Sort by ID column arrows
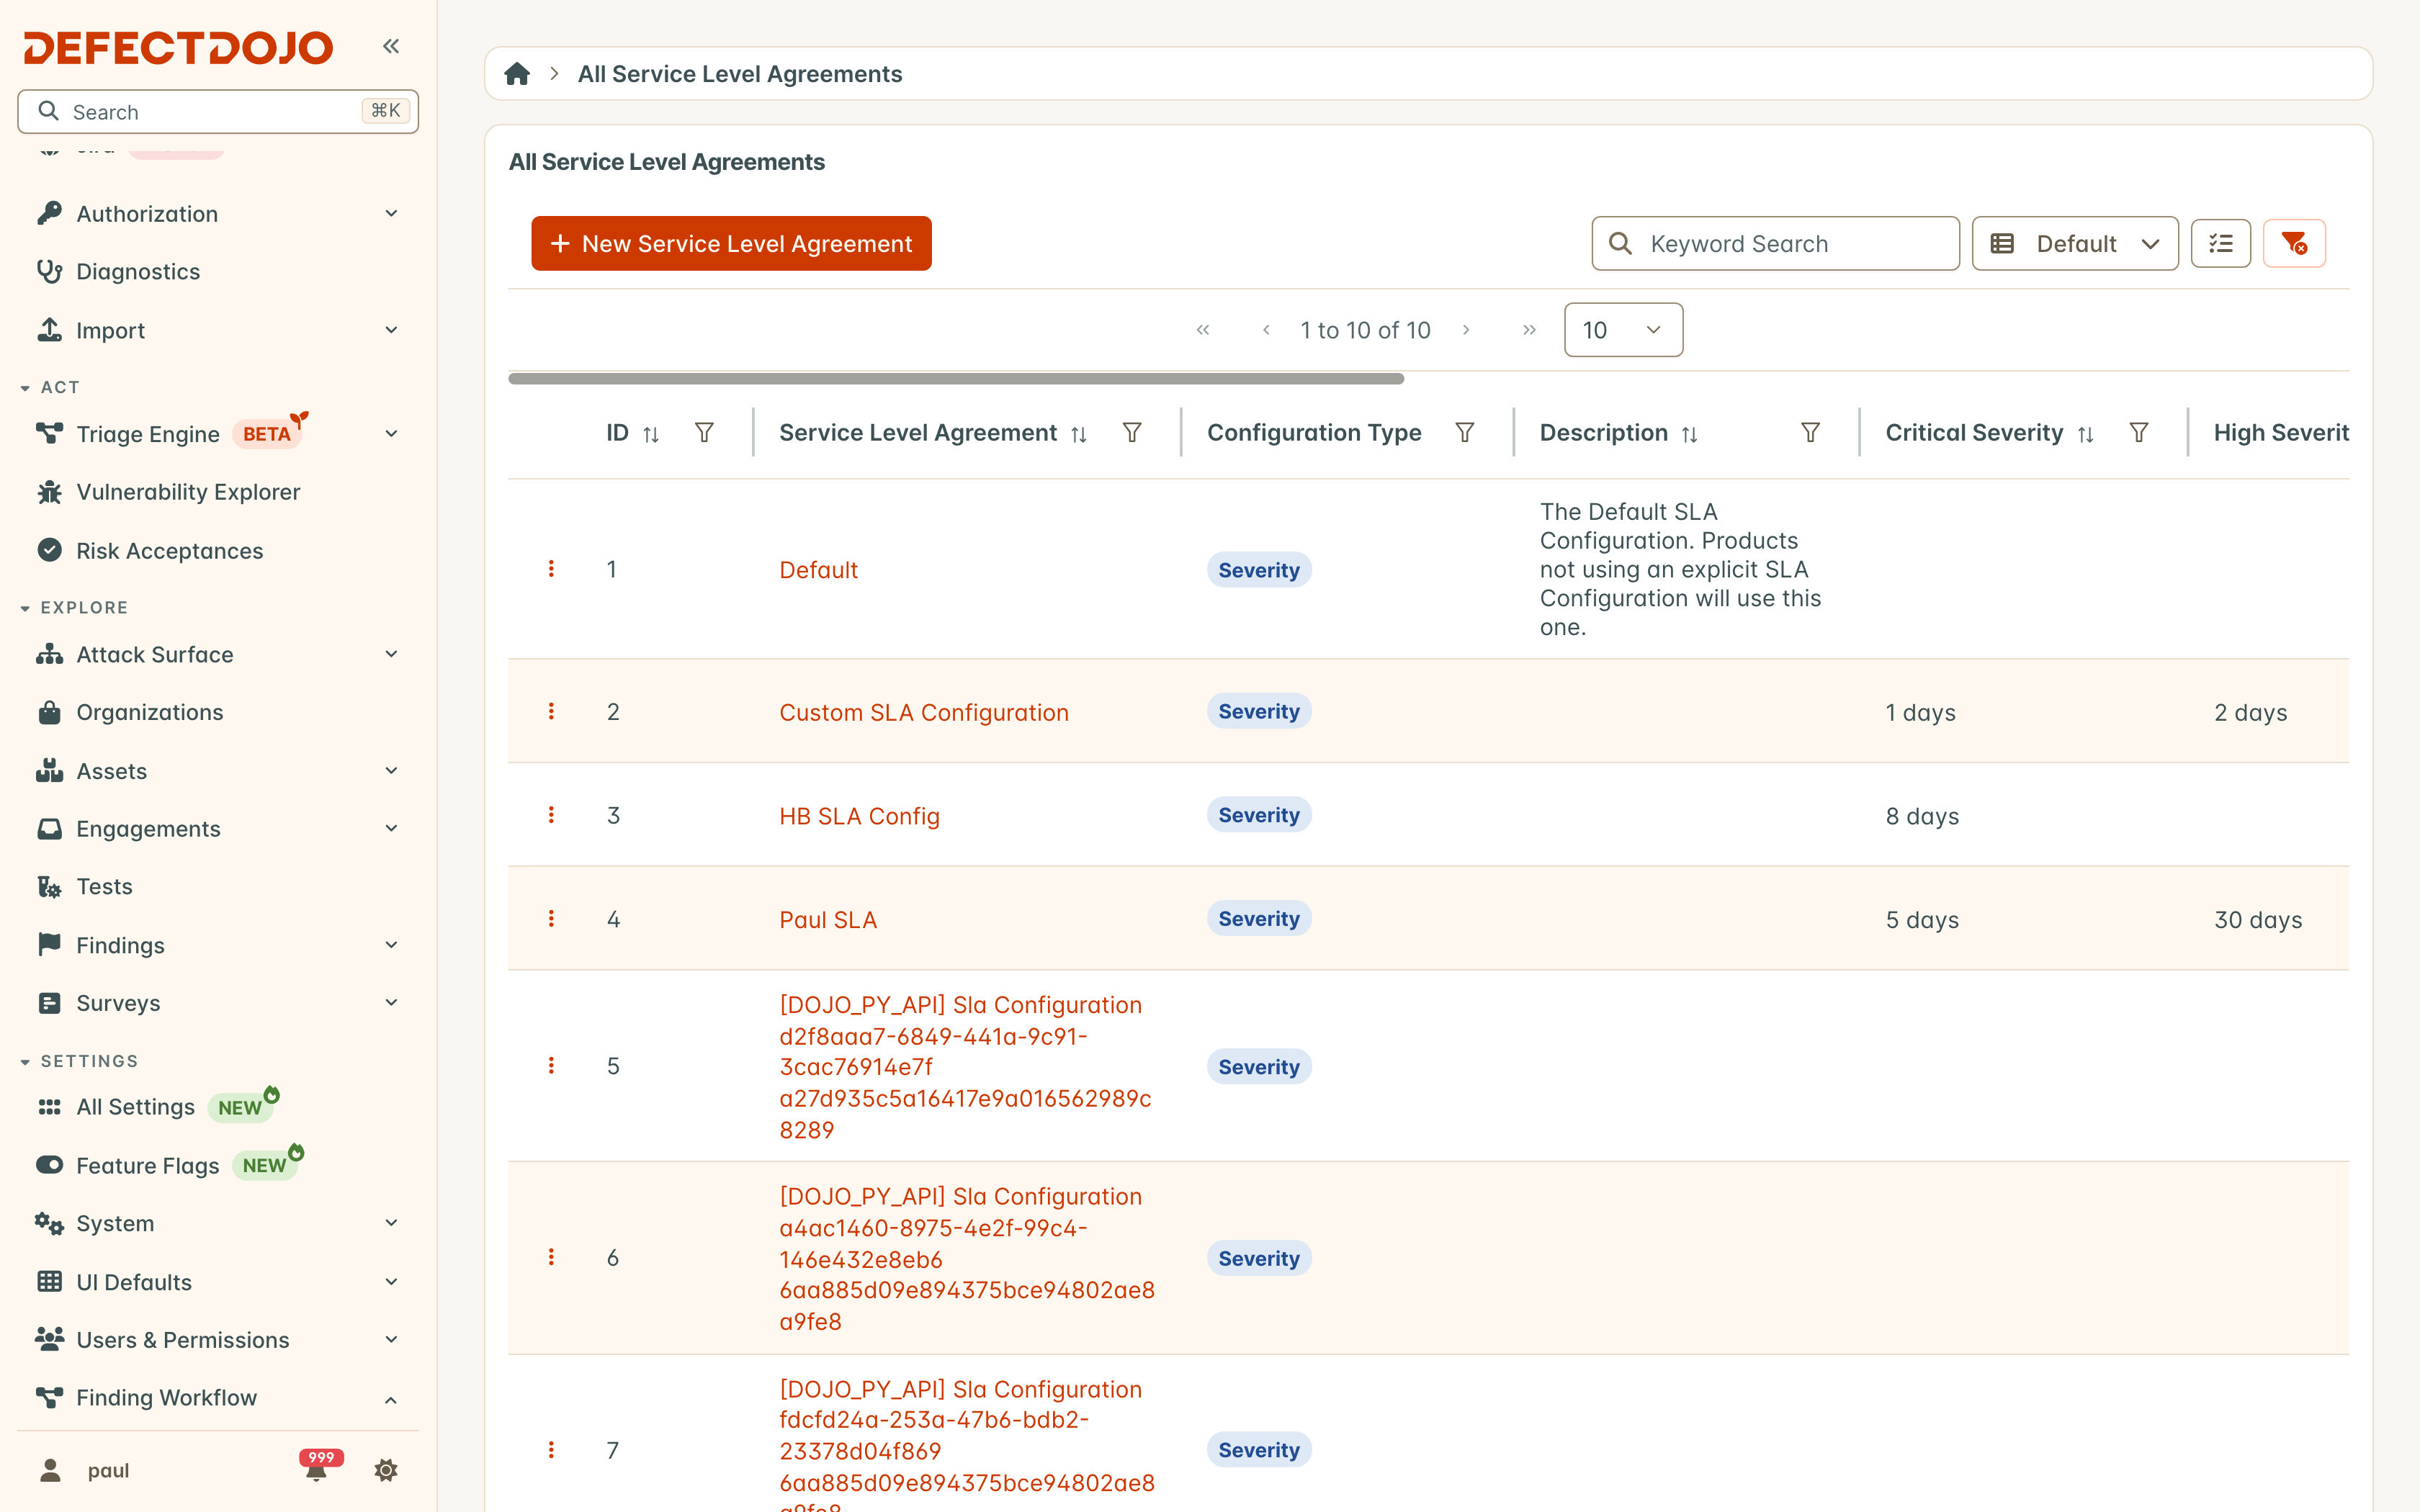This screenshot has height=1512, width=2420. click(x=651, y=434)
